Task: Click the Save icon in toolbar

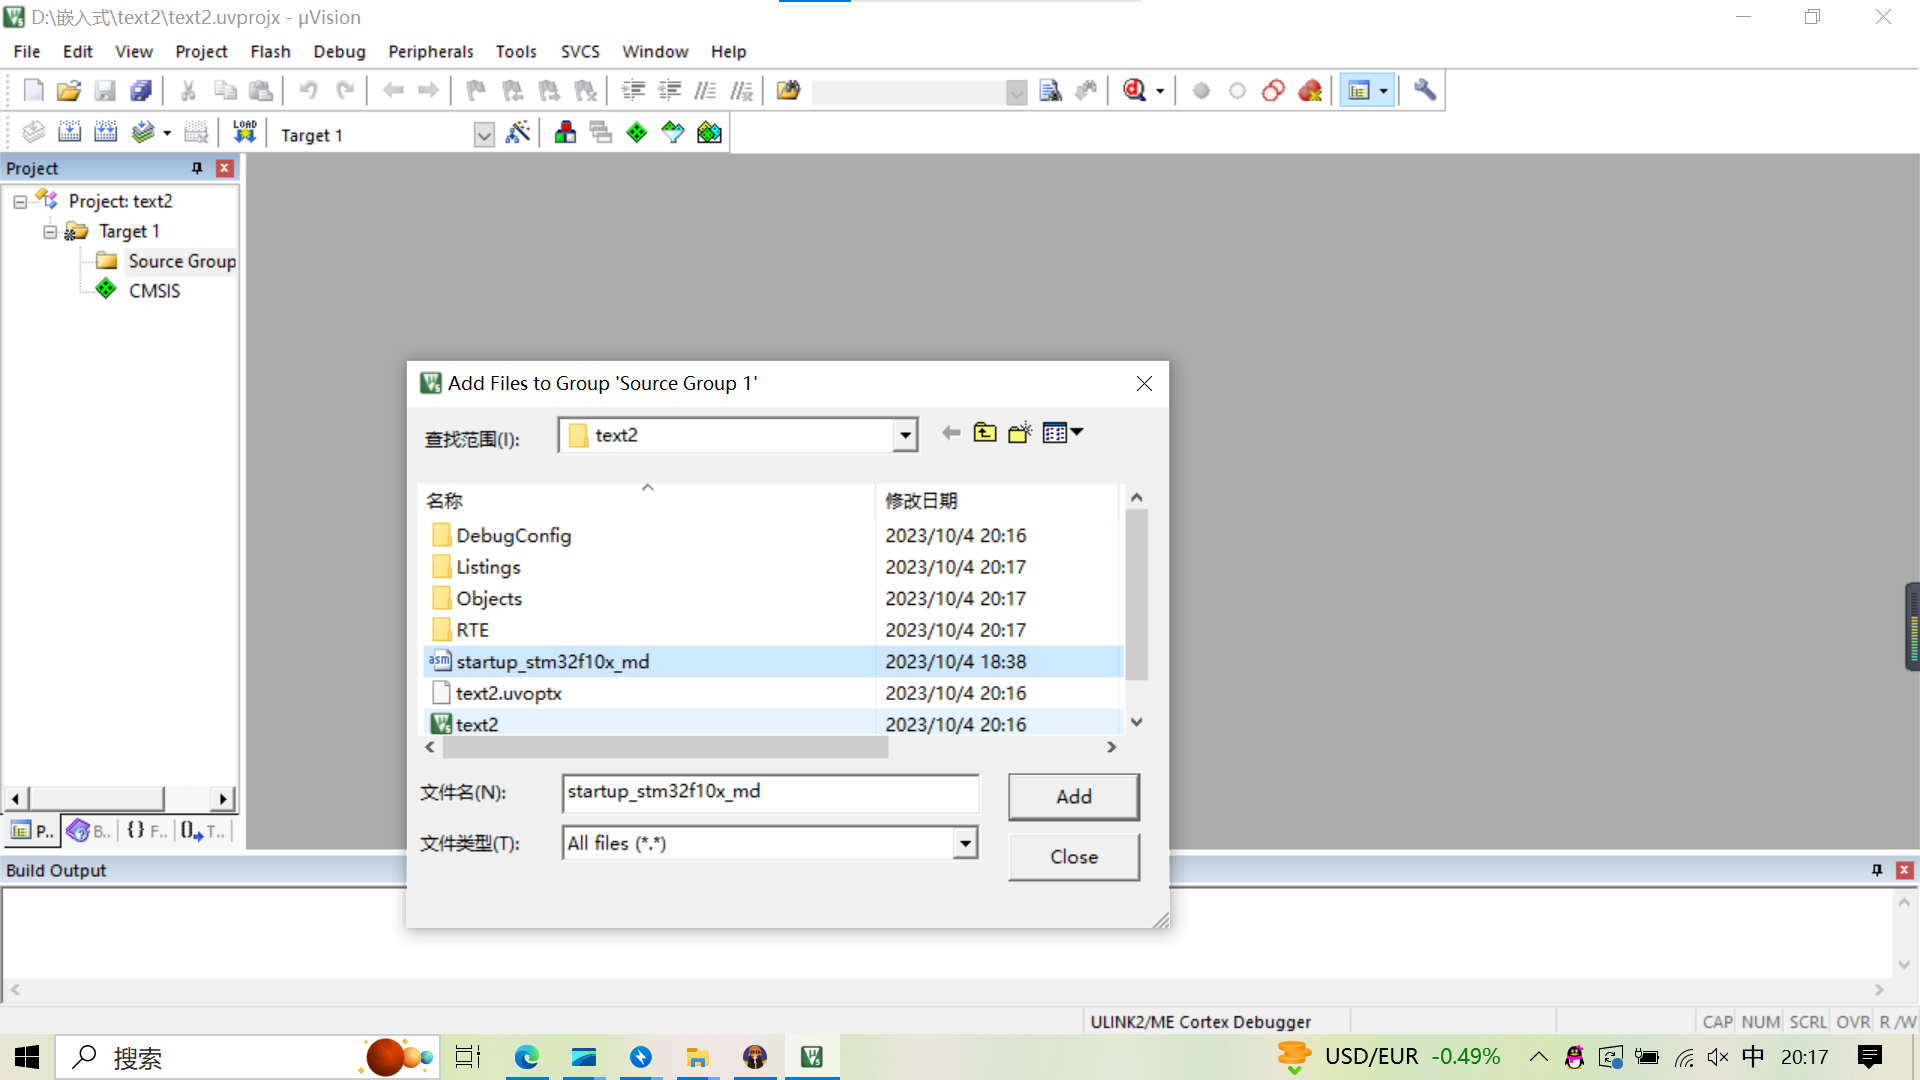Action: click(105, 91)
